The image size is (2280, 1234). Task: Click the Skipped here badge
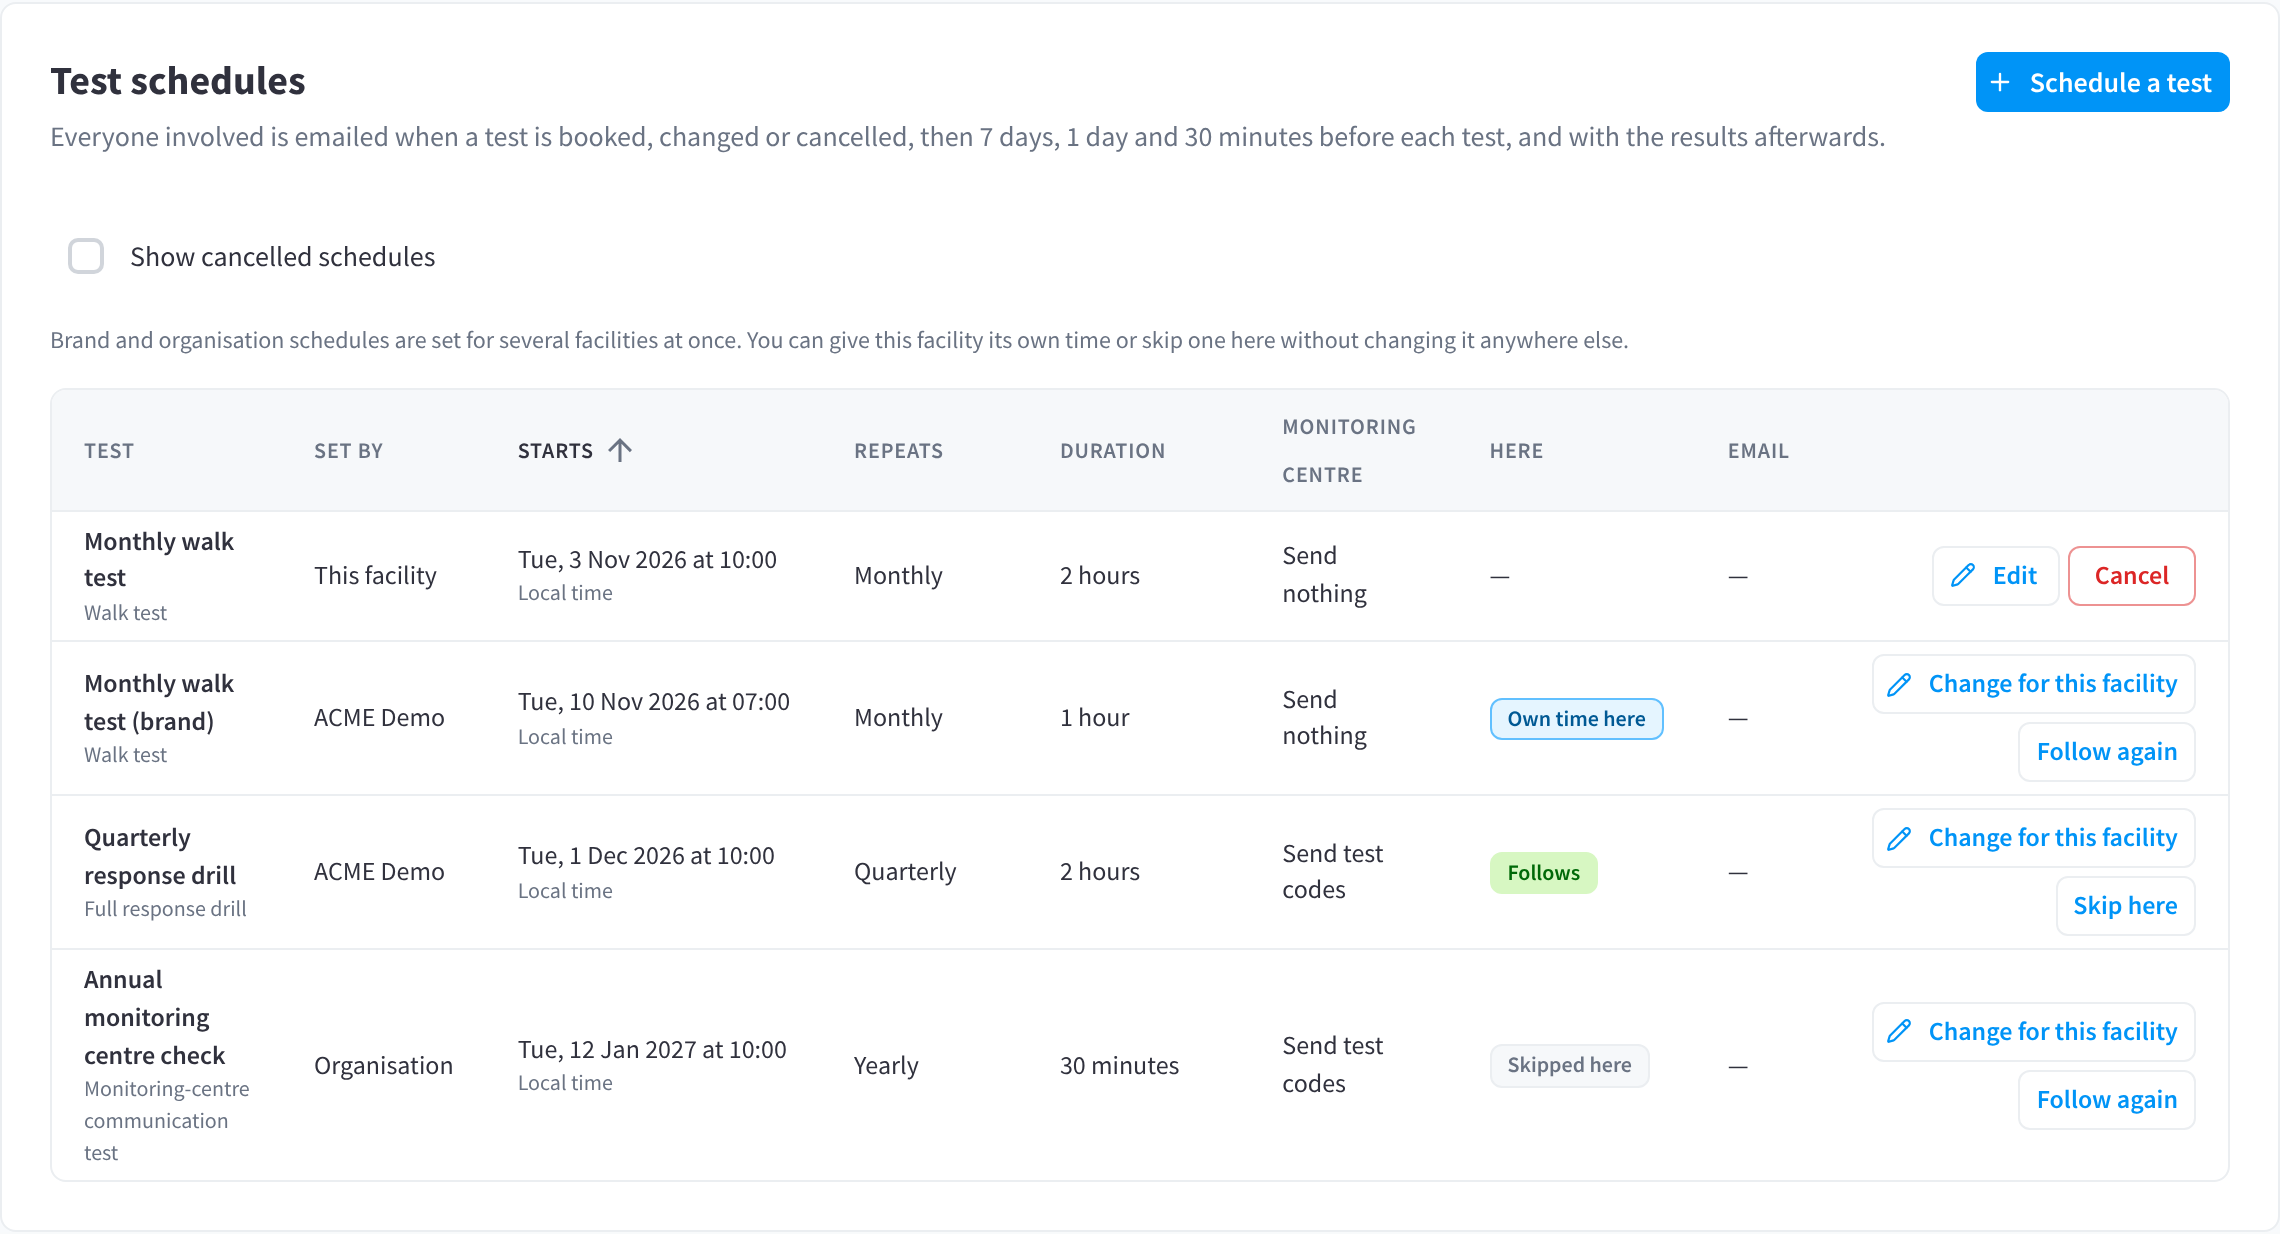(x=1569, y=1066)
